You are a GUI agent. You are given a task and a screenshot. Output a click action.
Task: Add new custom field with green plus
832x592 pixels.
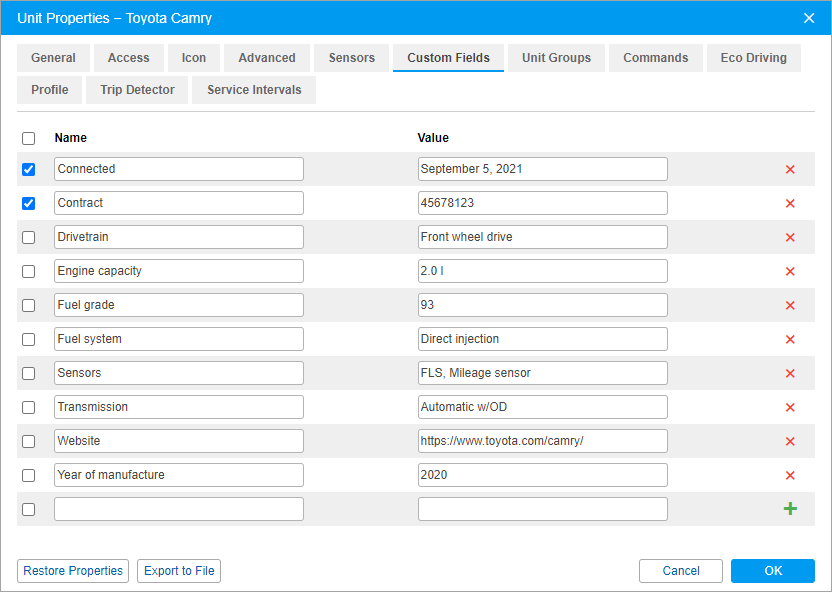coord(790,509)
